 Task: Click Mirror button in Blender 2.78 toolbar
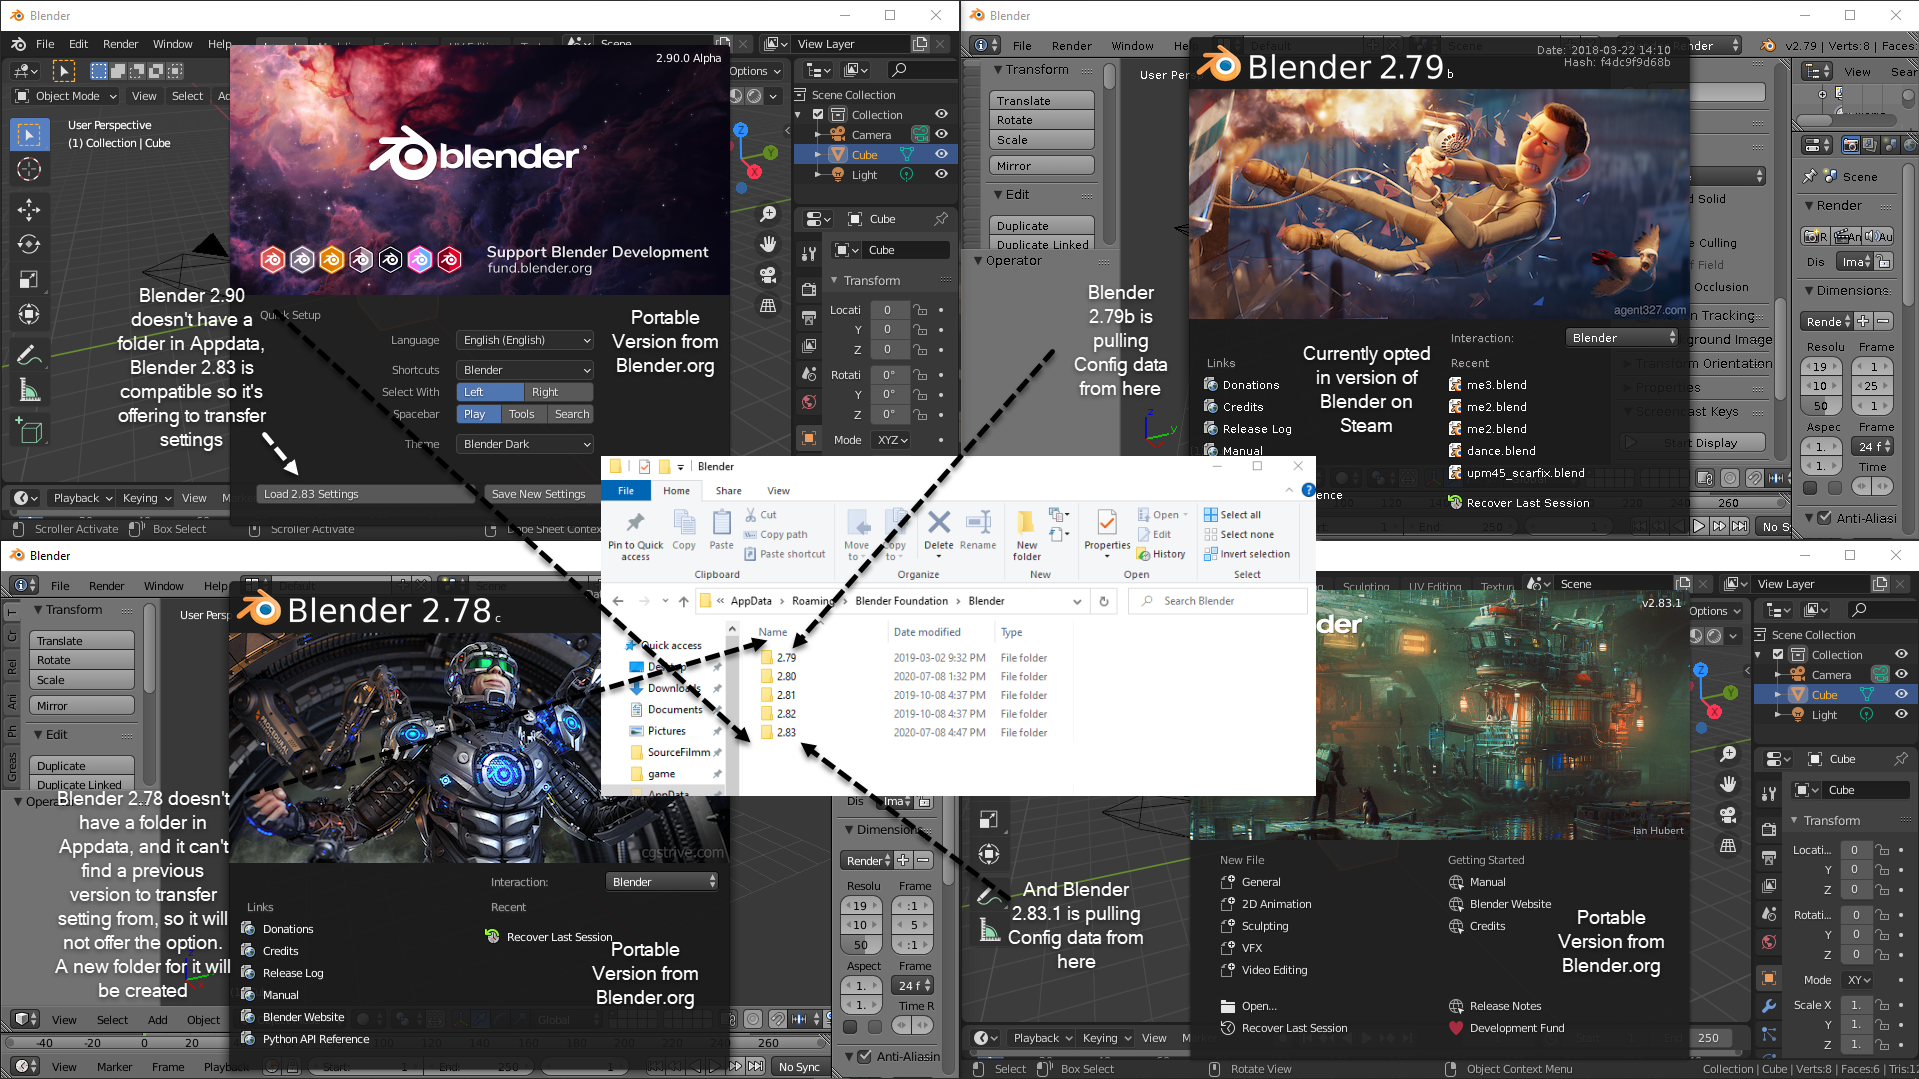(x=83, y=706)
